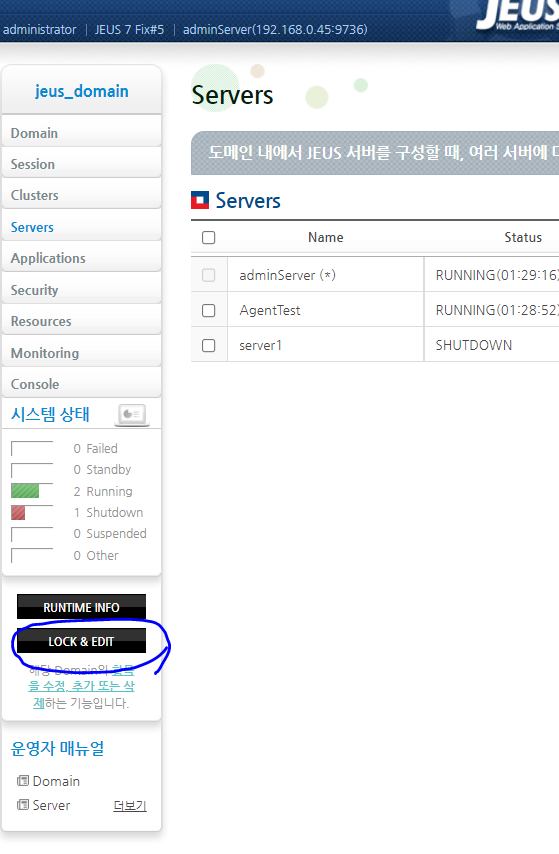Click the 0 Failed status entry
The width and height of the screenshot is (559, 854).
[x=95, y=448]
